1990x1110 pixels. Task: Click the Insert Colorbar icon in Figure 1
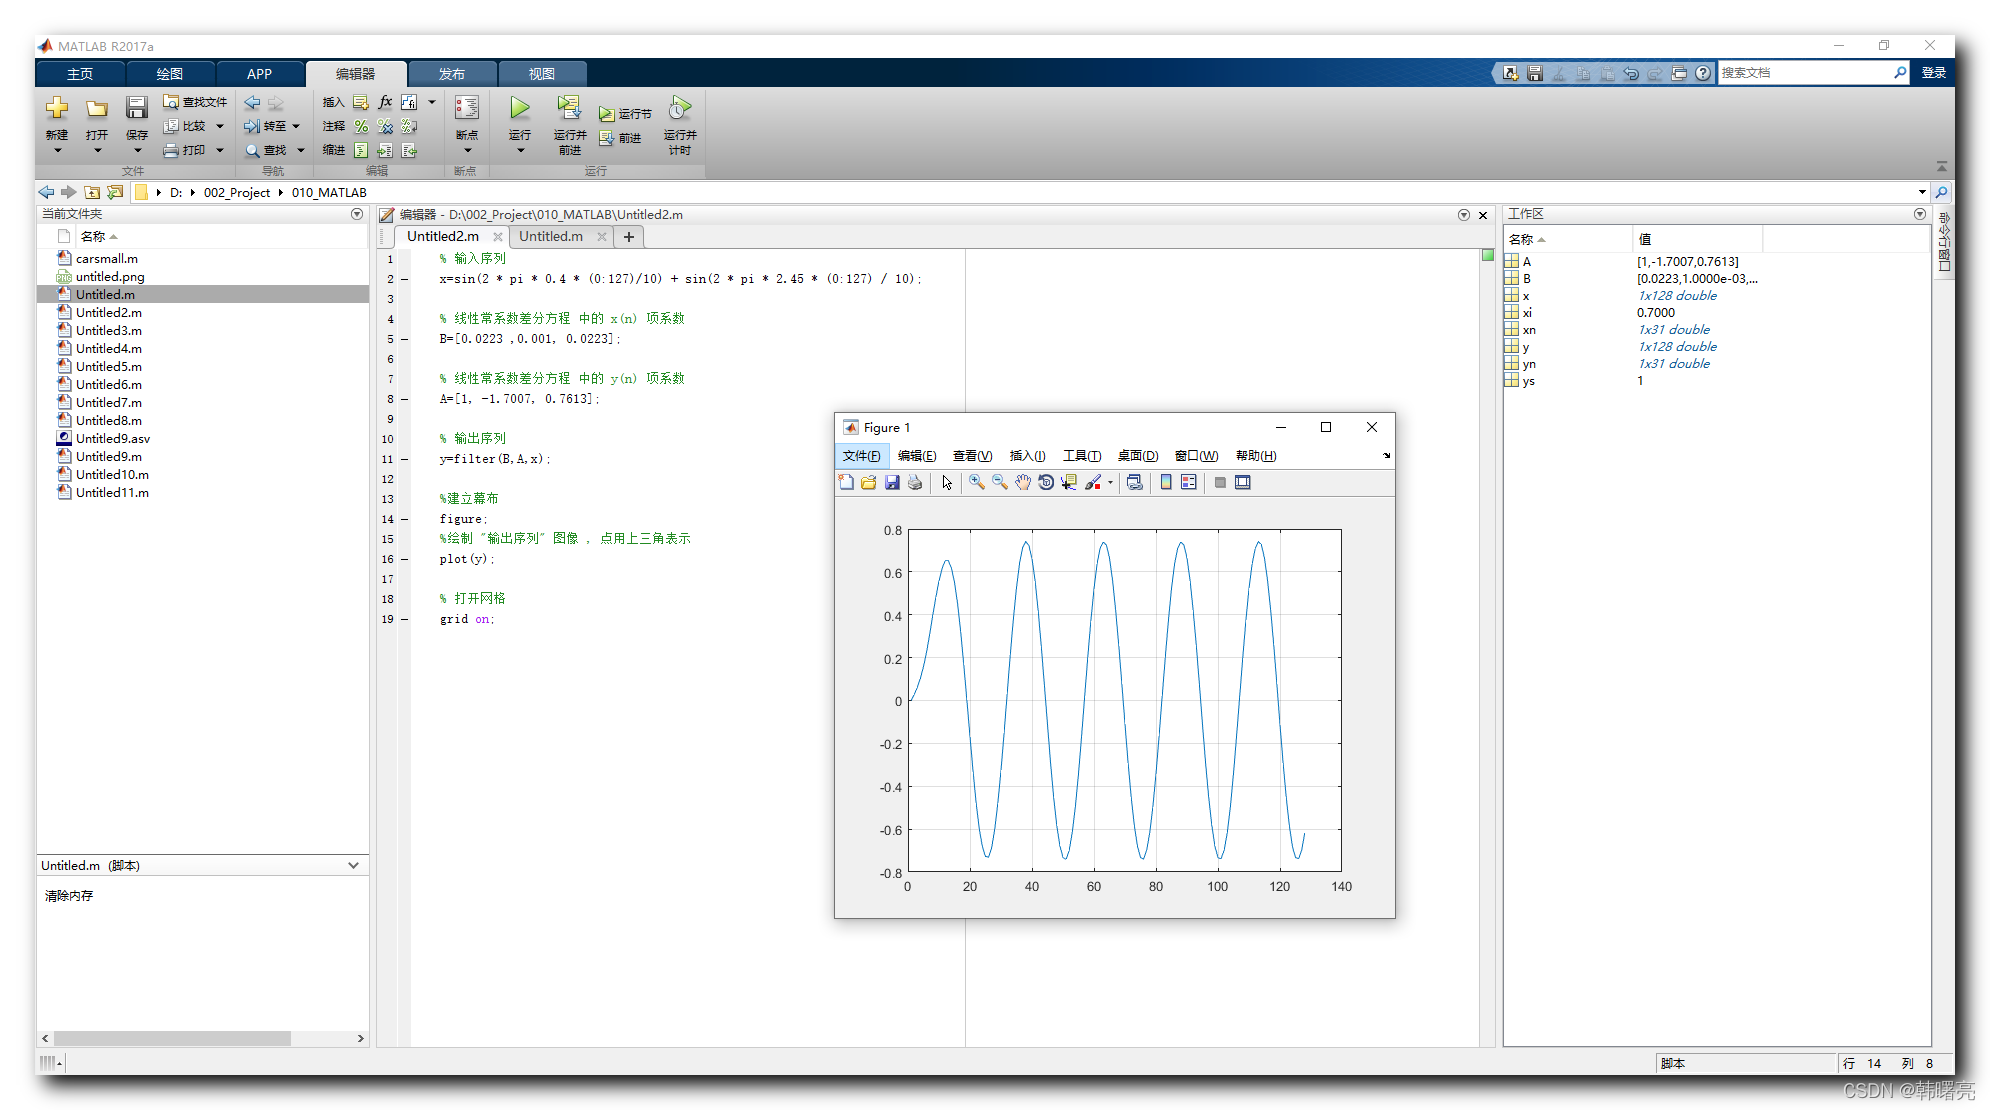click(x=1165, y=483)
